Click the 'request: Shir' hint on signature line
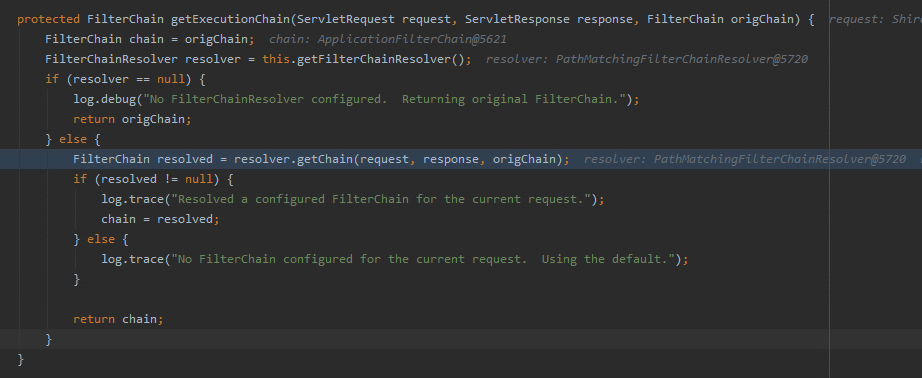Image resolution: width=922 pixels, height=378 pixels. coord(875,19)
